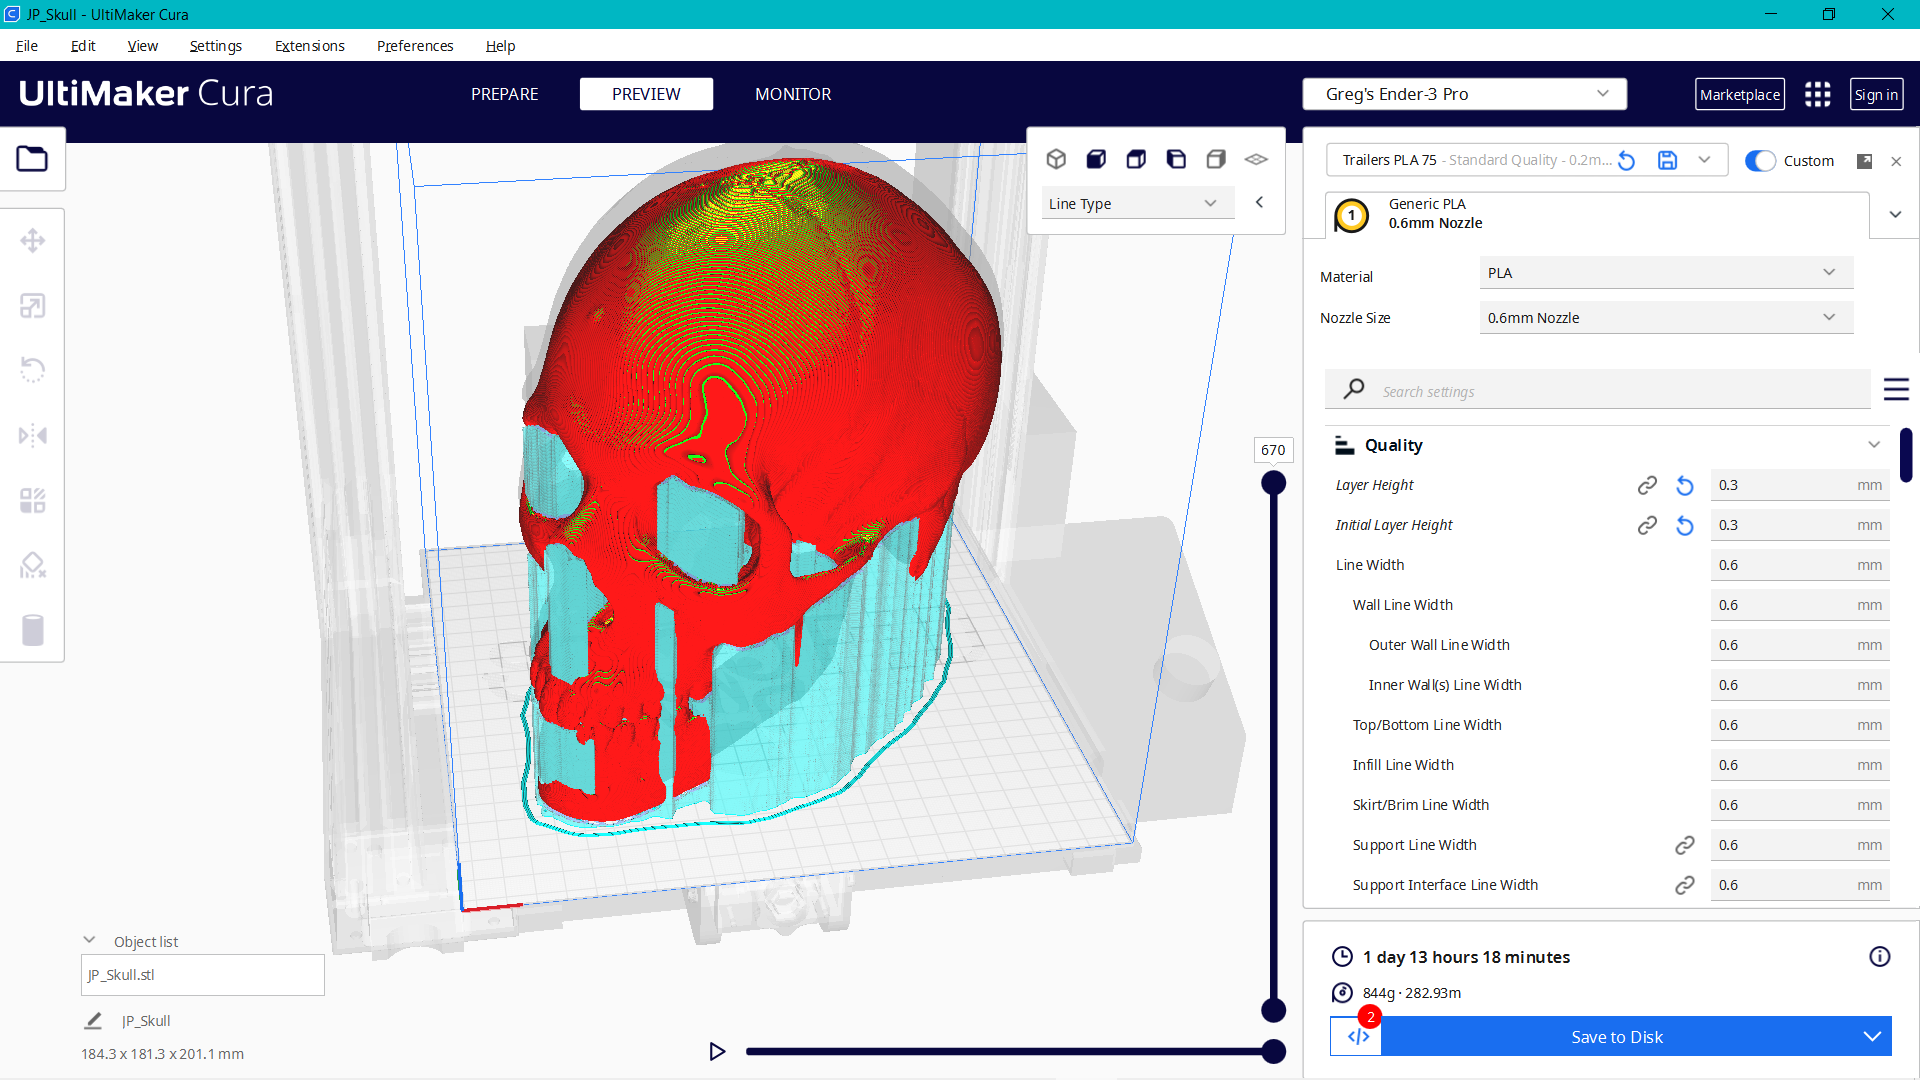Image resolution: width=1920 pixels, height=1080 pixels.
Task: Switch to front view orientation icon
Action: click(x=1096, y=159)
